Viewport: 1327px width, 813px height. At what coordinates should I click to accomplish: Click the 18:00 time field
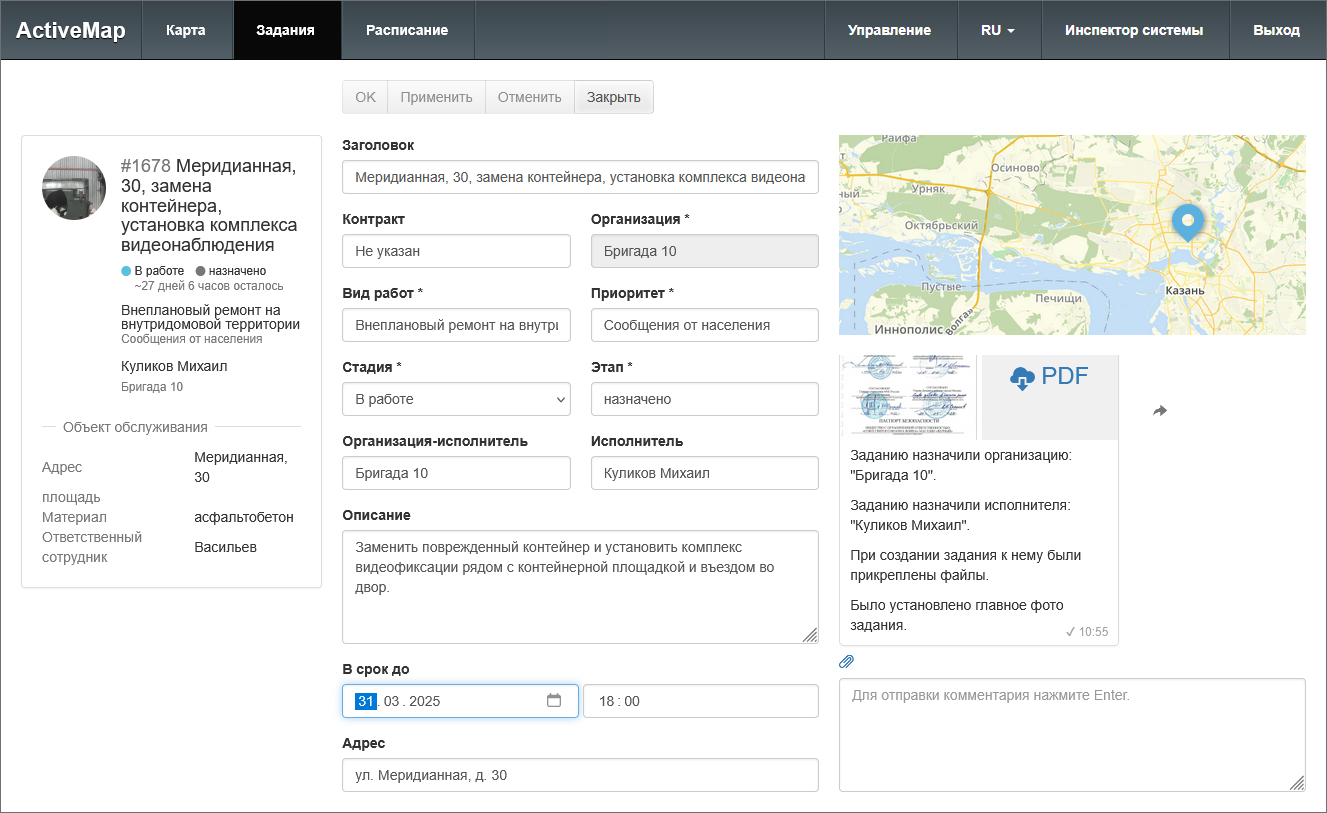700,701
